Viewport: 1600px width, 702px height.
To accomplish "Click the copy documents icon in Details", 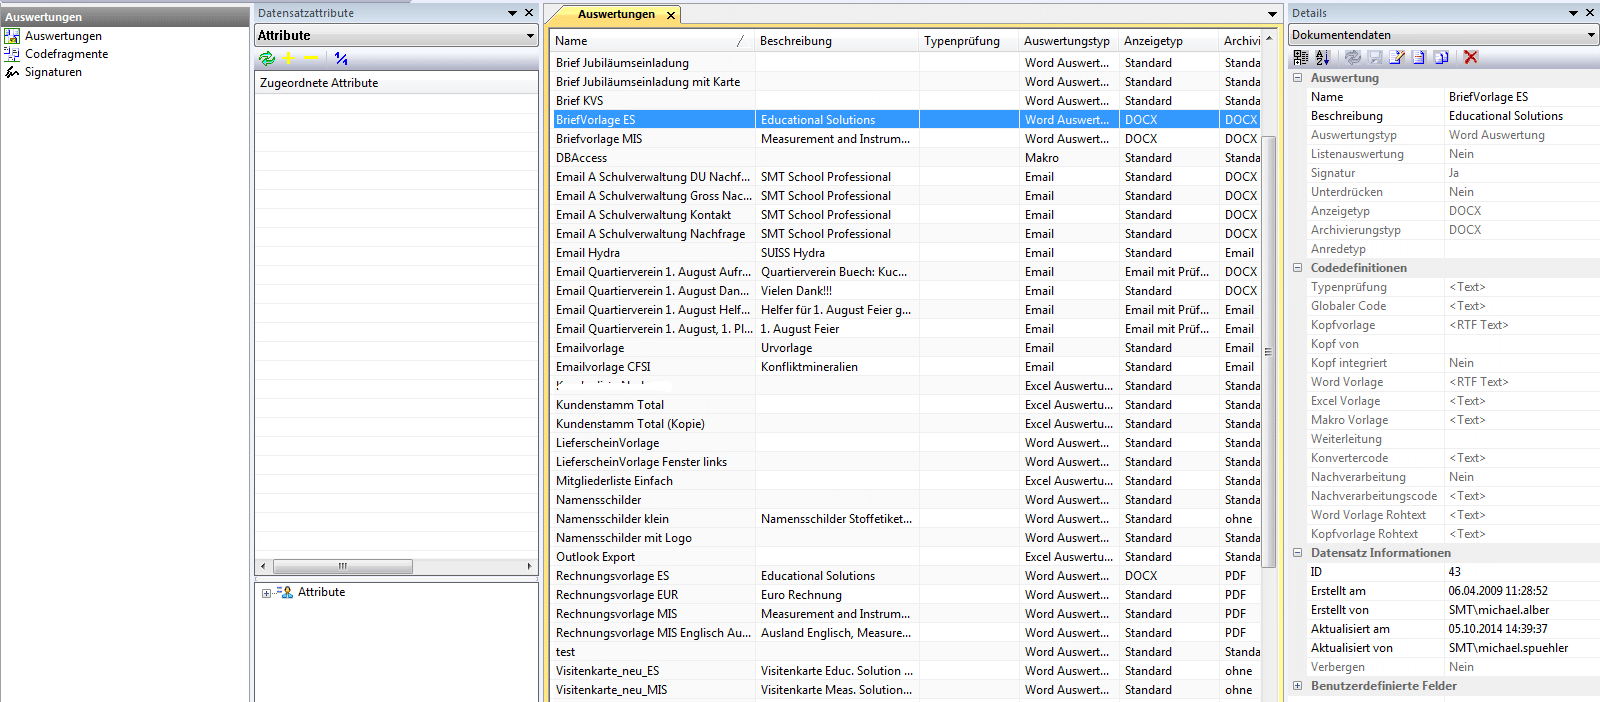I will tap(1441, 58).
